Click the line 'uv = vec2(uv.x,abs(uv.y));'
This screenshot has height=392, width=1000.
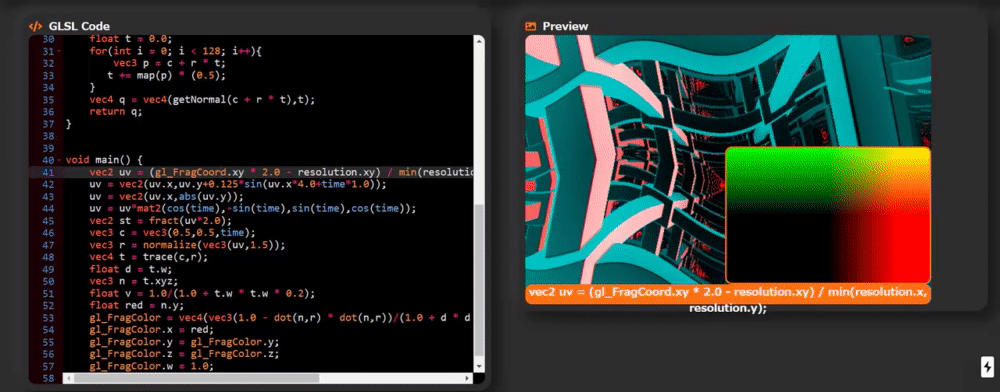click(166, 196)
